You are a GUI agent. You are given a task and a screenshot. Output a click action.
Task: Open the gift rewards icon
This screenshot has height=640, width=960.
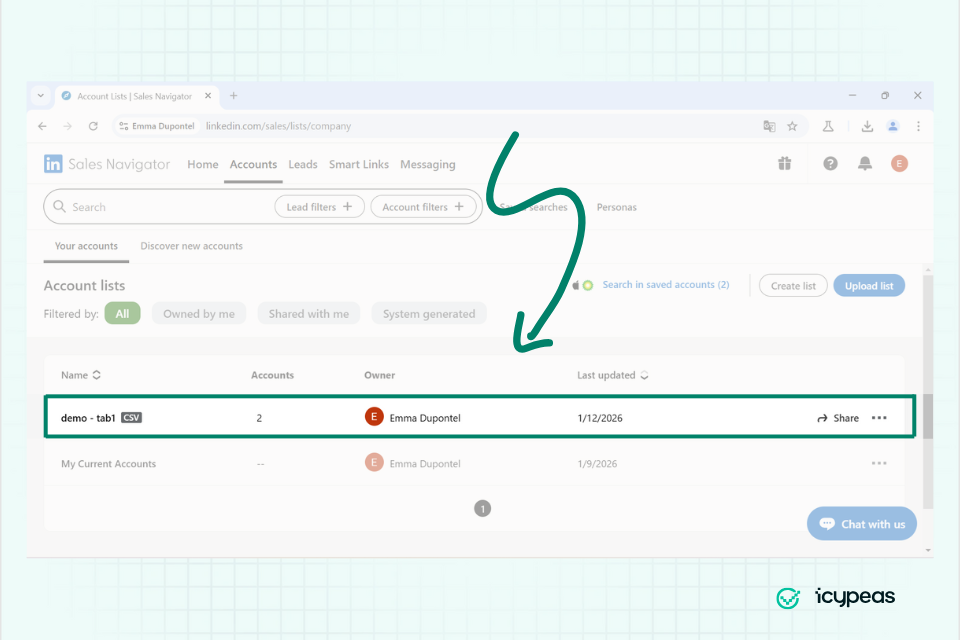pos(784,164)
